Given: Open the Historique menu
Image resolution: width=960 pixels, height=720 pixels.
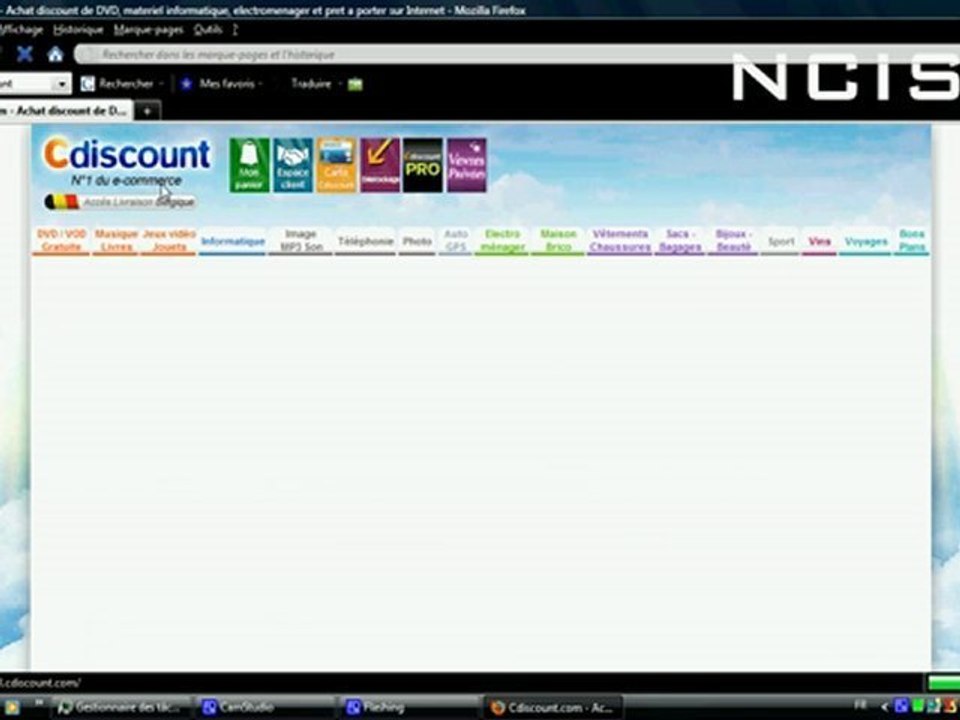Looking at the screenshot, I should coord(78,29).
